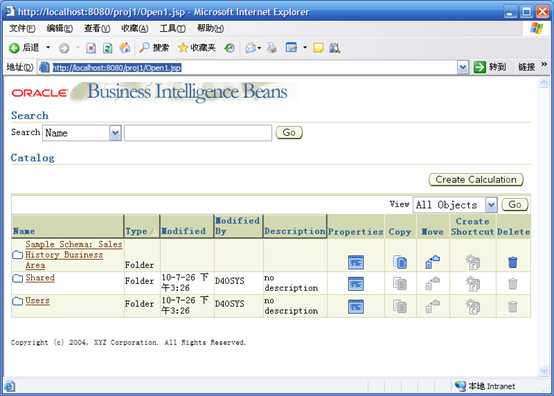Click the Home toolbar icon

pos(125,48)
